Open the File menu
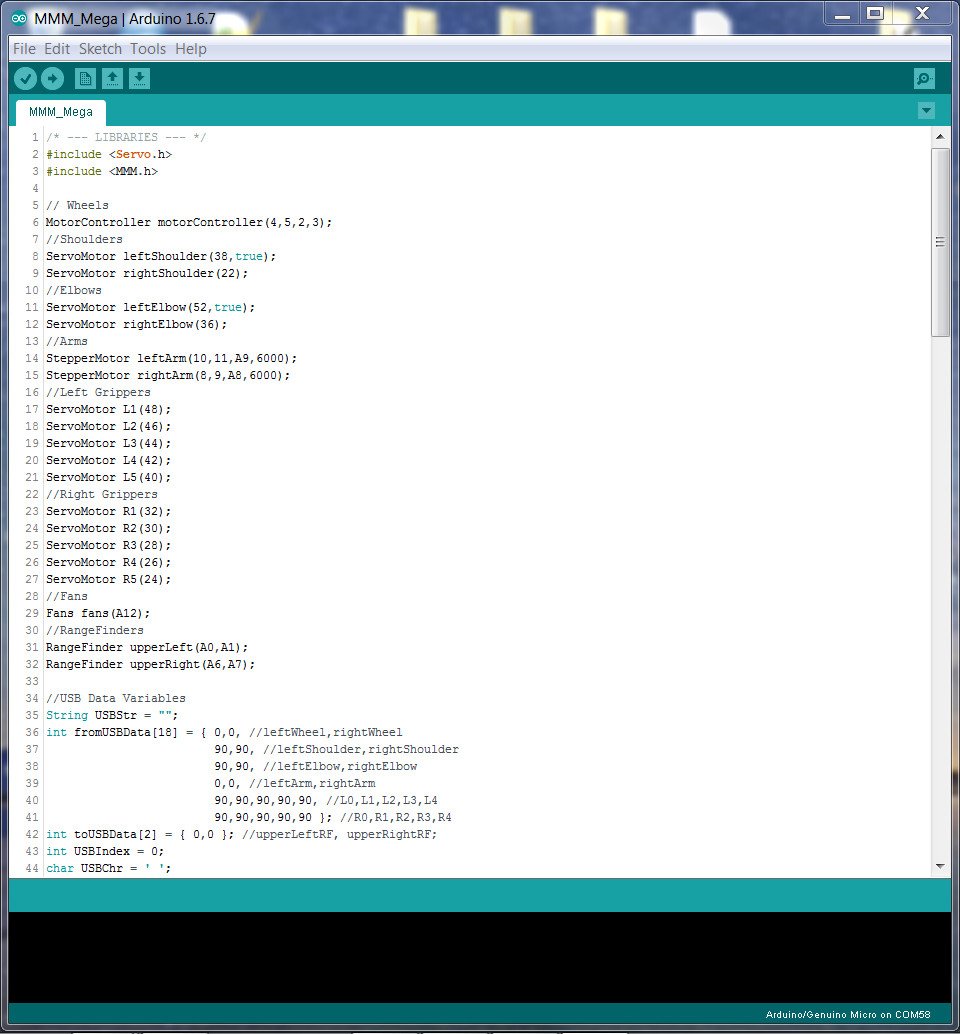 (24, 48)
